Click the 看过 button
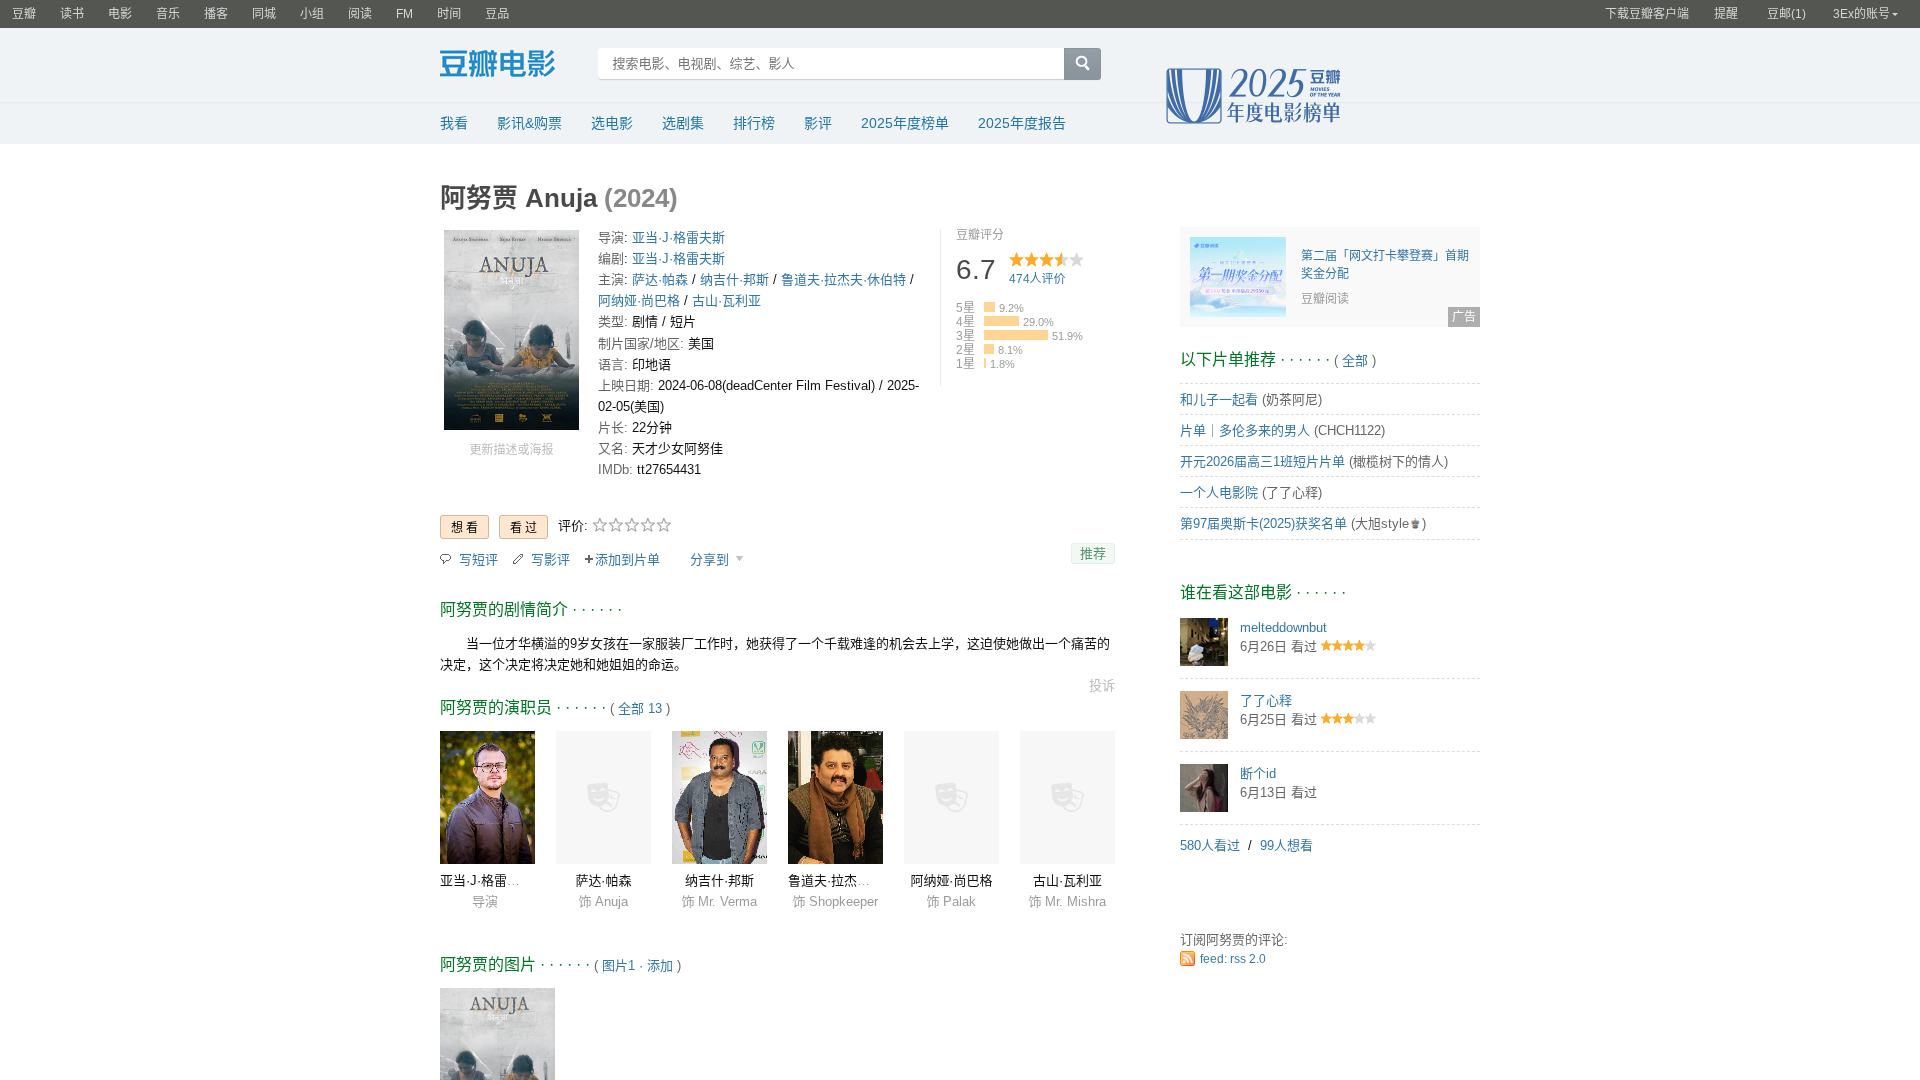The image size is (1920, 1080). (524, 527)
